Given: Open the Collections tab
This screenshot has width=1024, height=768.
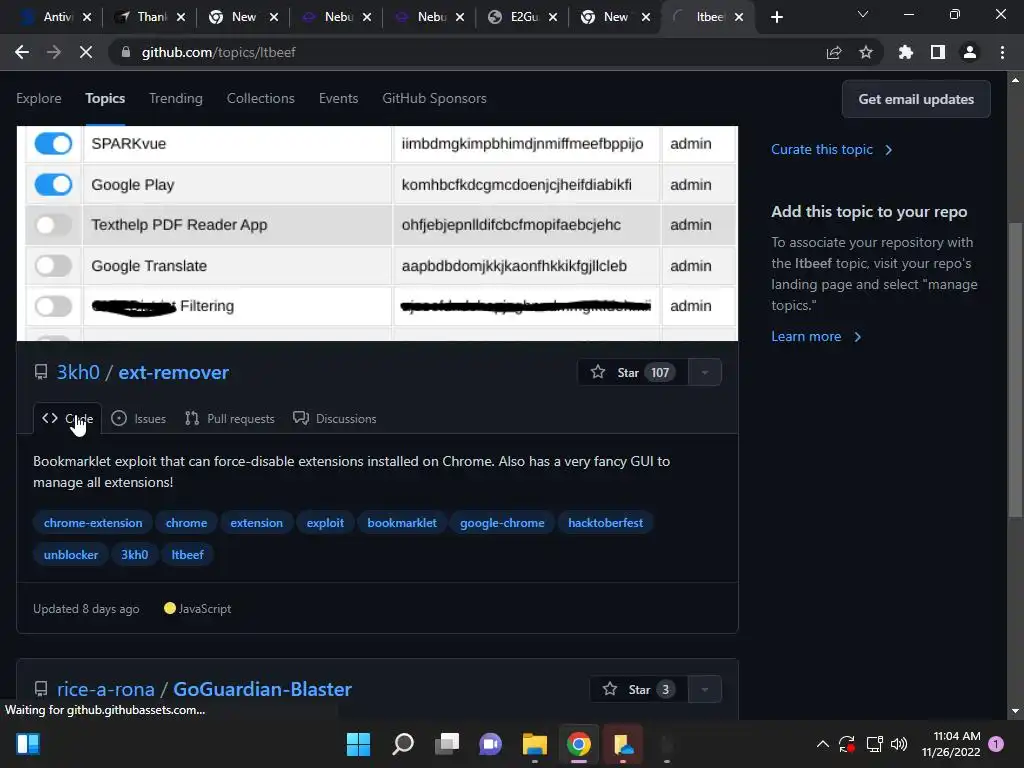Looking at the screenshot, I should (261, 98).
